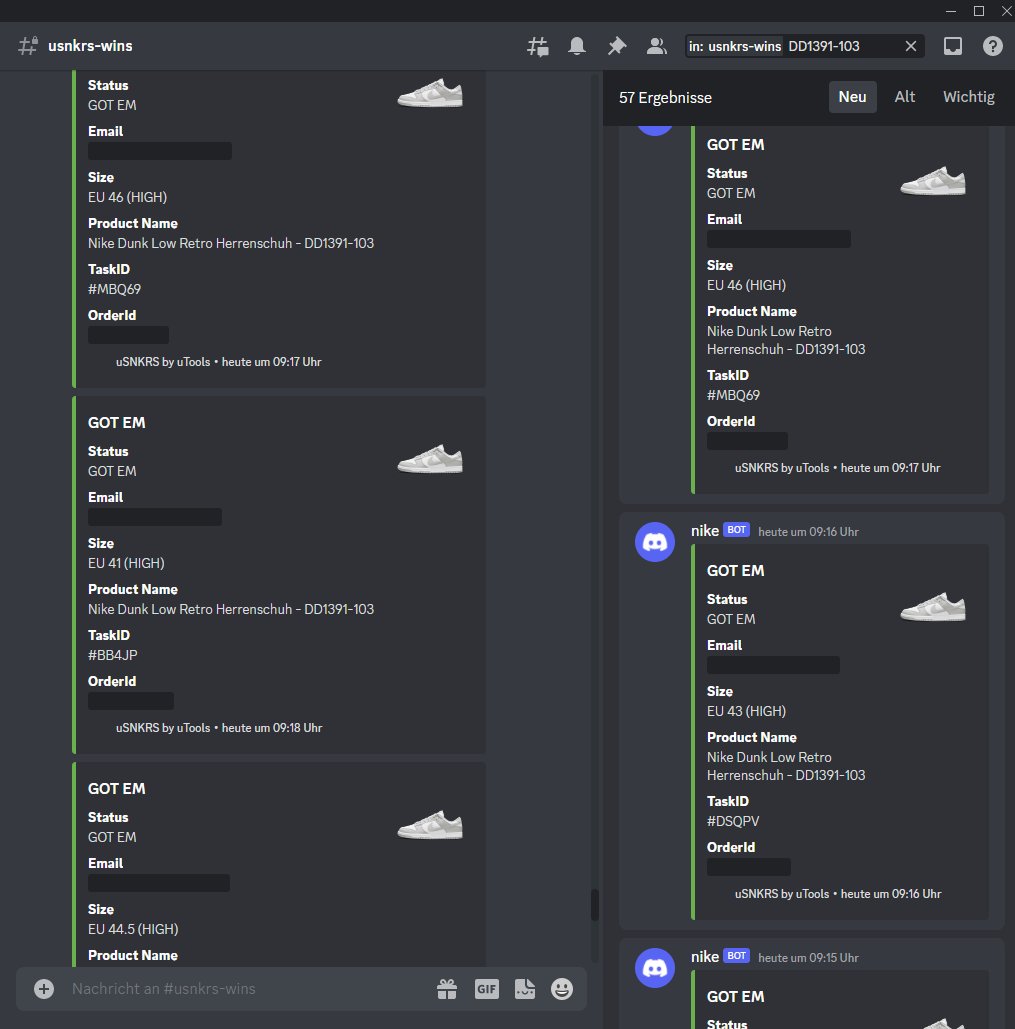Click the usnkrs-wins channel hash icon
Image resolution: width=1015 pixels, height=1029 pixels.
(28, 46)
